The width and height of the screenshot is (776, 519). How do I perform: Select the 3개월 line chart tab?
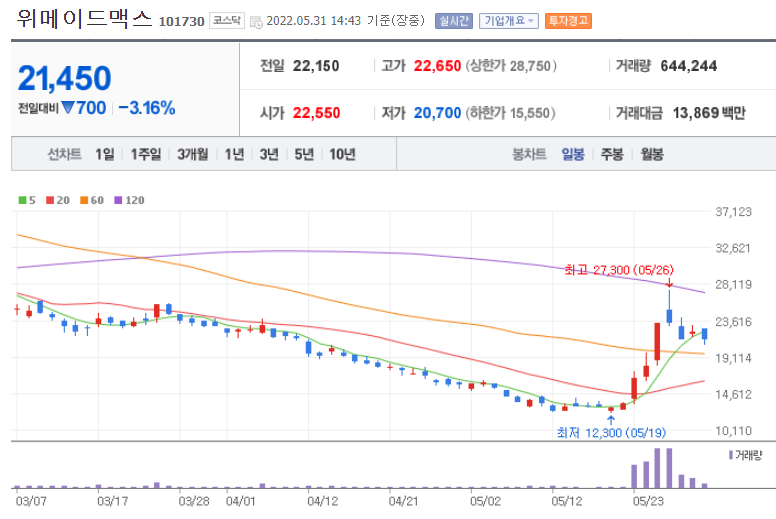click(x=193, y=154)
